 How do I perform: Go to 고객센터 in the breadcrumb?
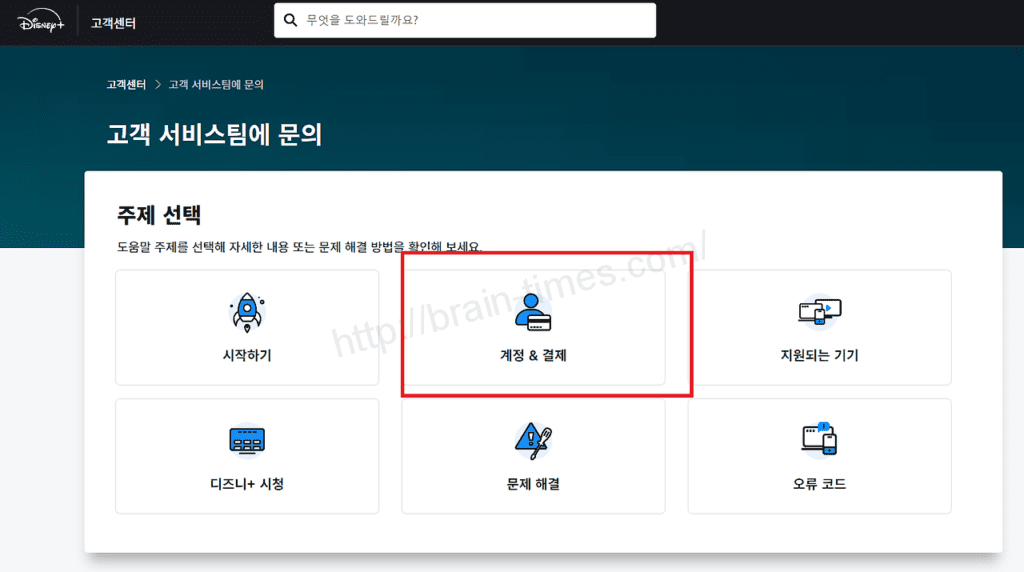pos(126,85)
